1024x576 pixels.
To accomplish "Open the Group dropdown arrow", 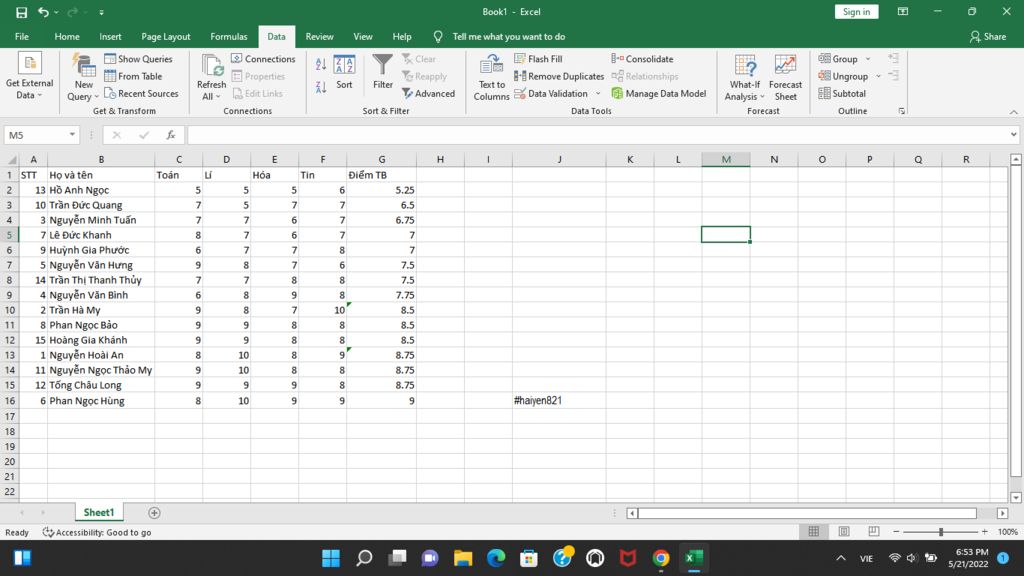I will click(x=868, y=59).
